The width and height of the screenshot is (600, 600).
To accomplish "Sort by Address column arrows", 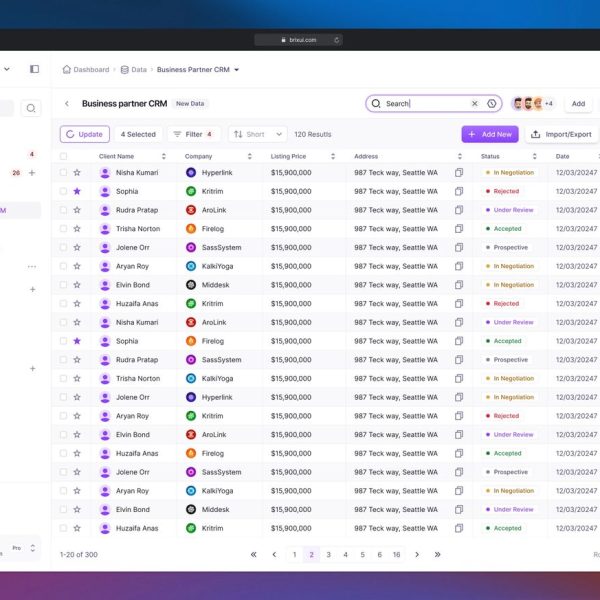I will point(460,156).
